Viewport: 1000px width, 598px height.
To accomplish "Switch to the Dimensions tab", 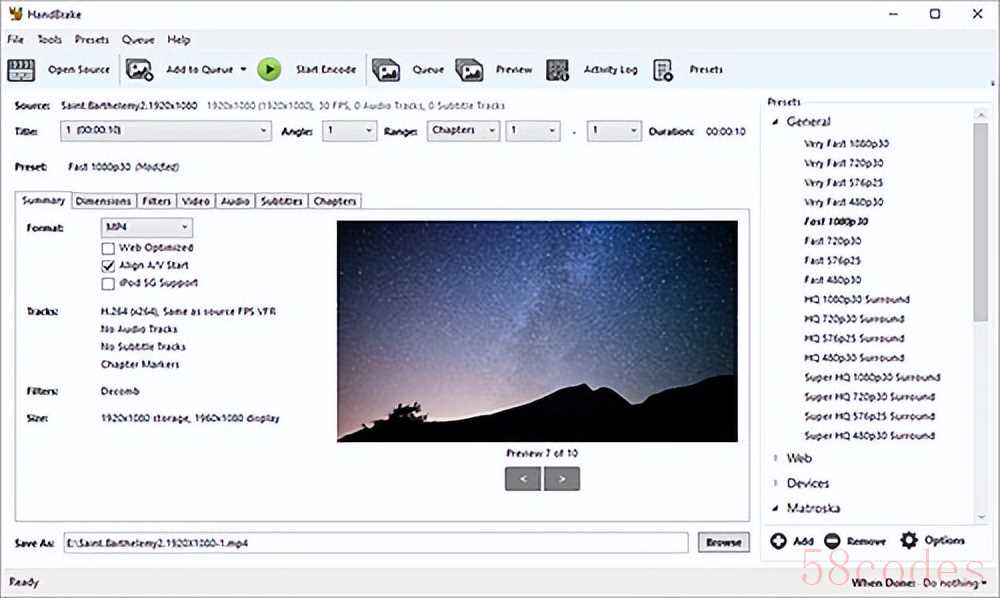I will point(103,201).
